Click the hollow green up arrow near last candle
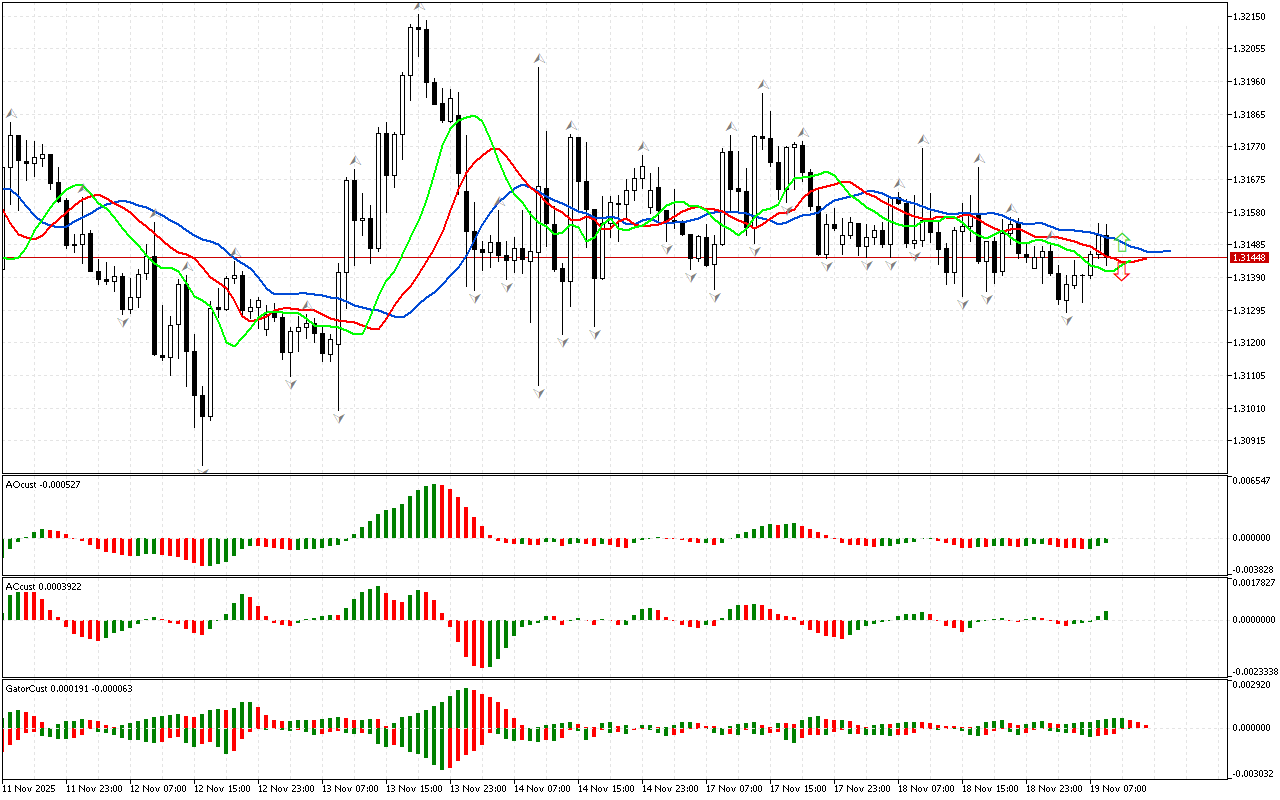This screenshot has height=800, width=1280. (x=1122, y=241)
